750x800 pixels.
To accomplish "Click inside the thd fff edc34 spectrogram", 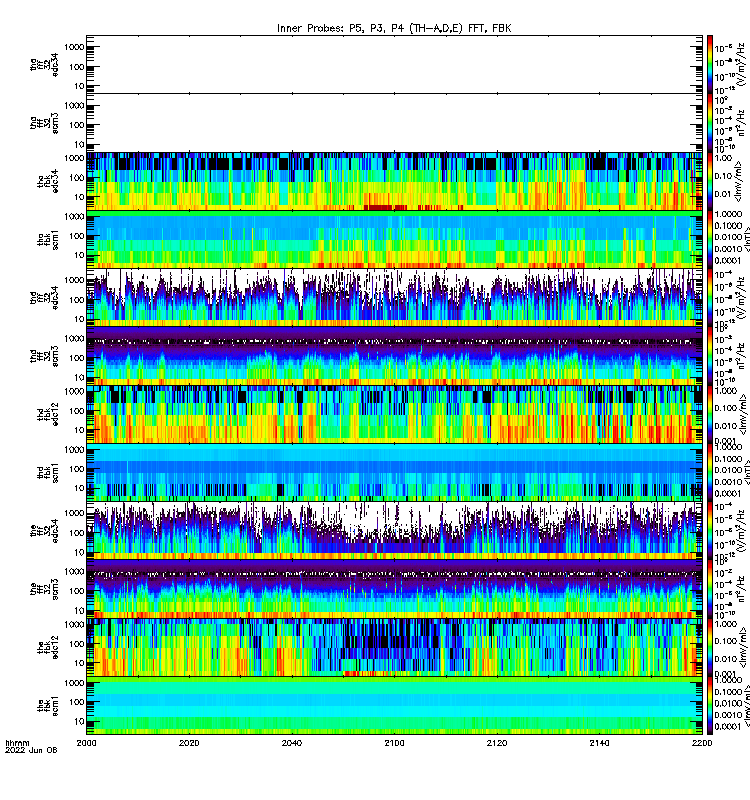I will (x=394, y=298).
